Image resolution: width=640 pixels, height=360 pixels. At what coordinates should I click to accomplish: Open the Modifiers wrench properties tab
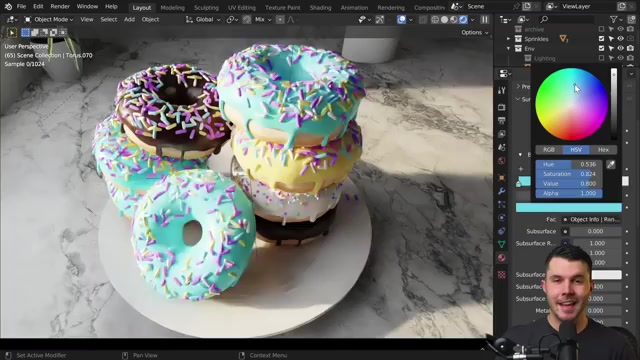pyautogui.click(x=502, y=191)
